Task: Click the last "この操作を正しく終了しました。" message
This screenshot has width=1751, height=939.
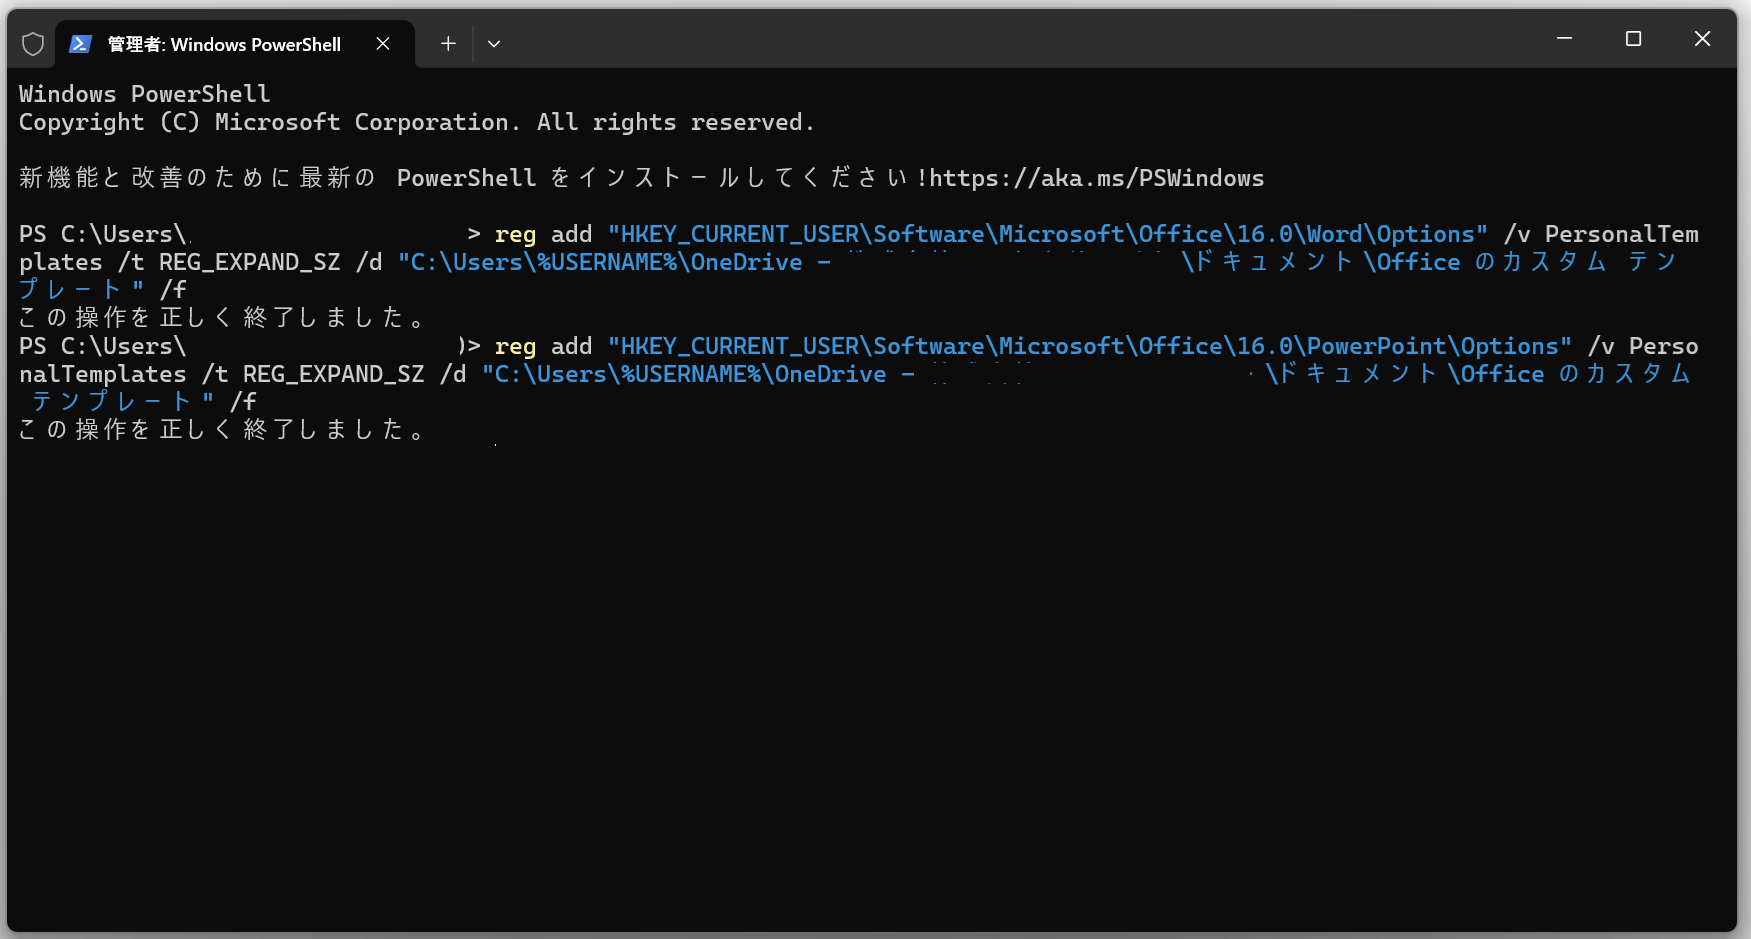Action: (x=224, y=430)
